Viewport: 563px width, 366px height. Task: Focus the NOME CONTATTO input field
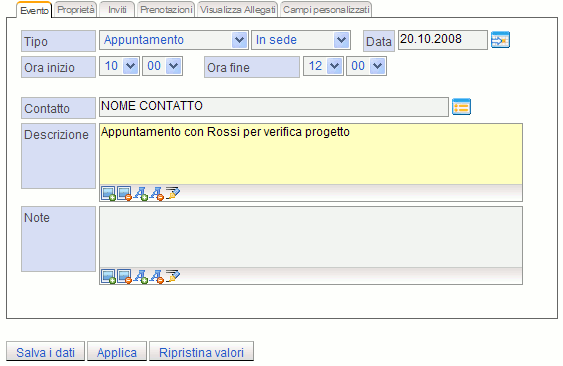(x=274, y=107)
